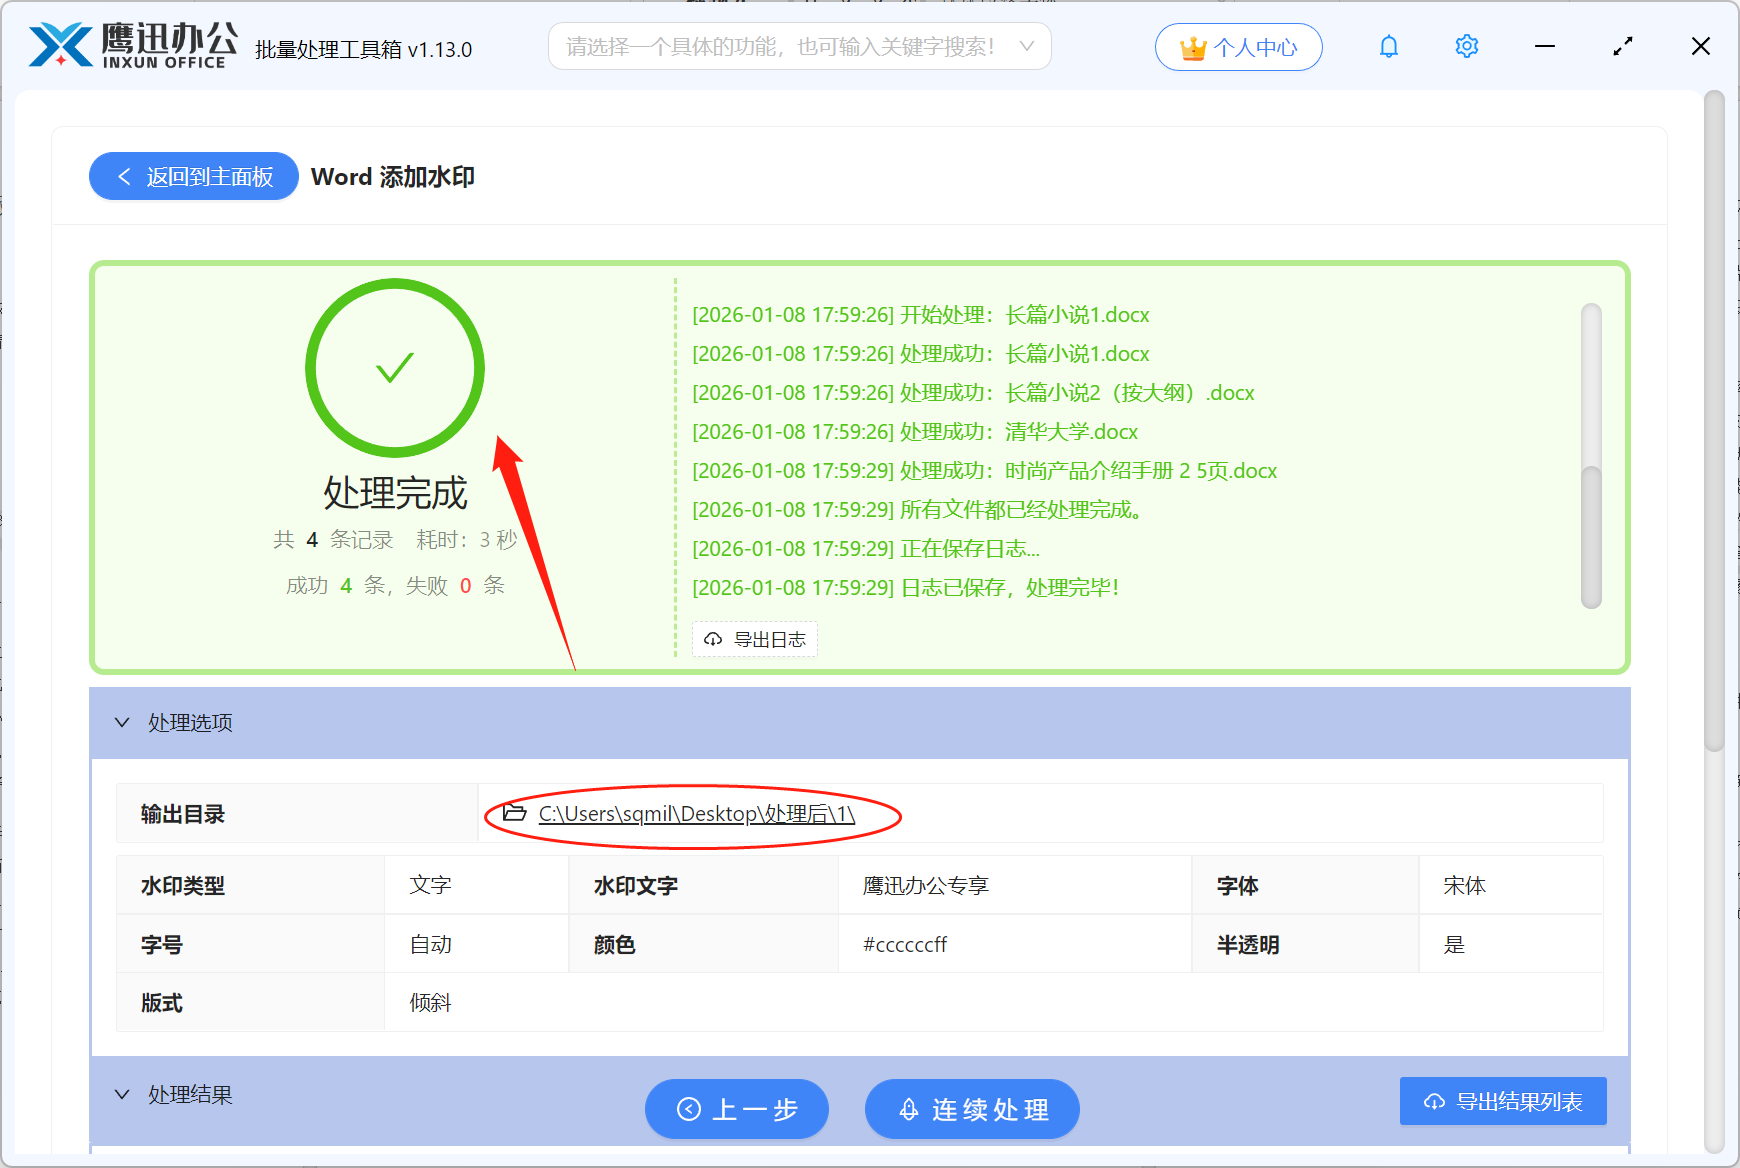Click the bell icon inside 连续处理 button
The image size is (1740, 1168).
908,1109
